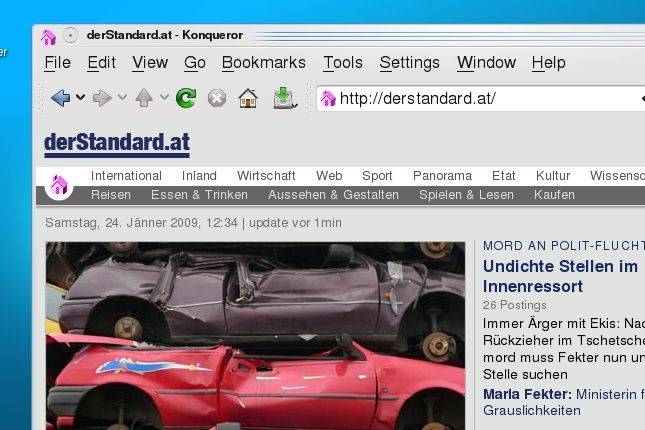
Task: Open the Maria Fekter article link
Action: point(564,402)
